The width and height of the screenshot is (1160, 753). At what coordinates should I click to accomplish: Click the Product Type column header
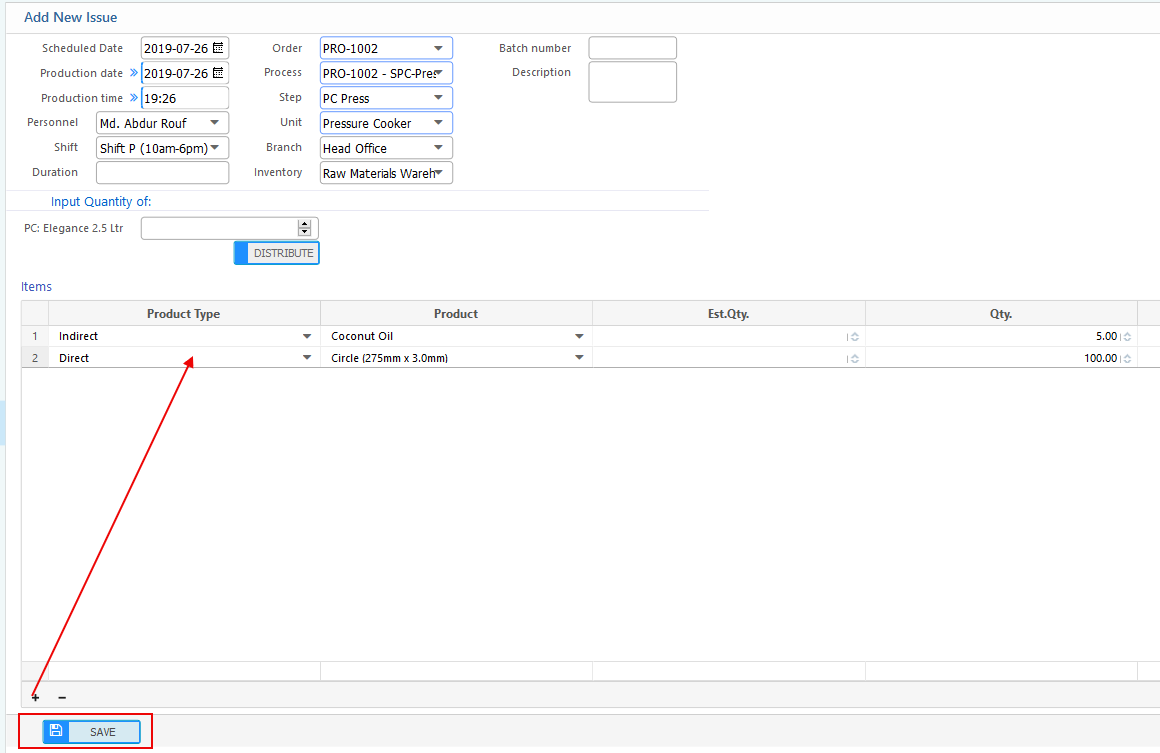[183, 314]
